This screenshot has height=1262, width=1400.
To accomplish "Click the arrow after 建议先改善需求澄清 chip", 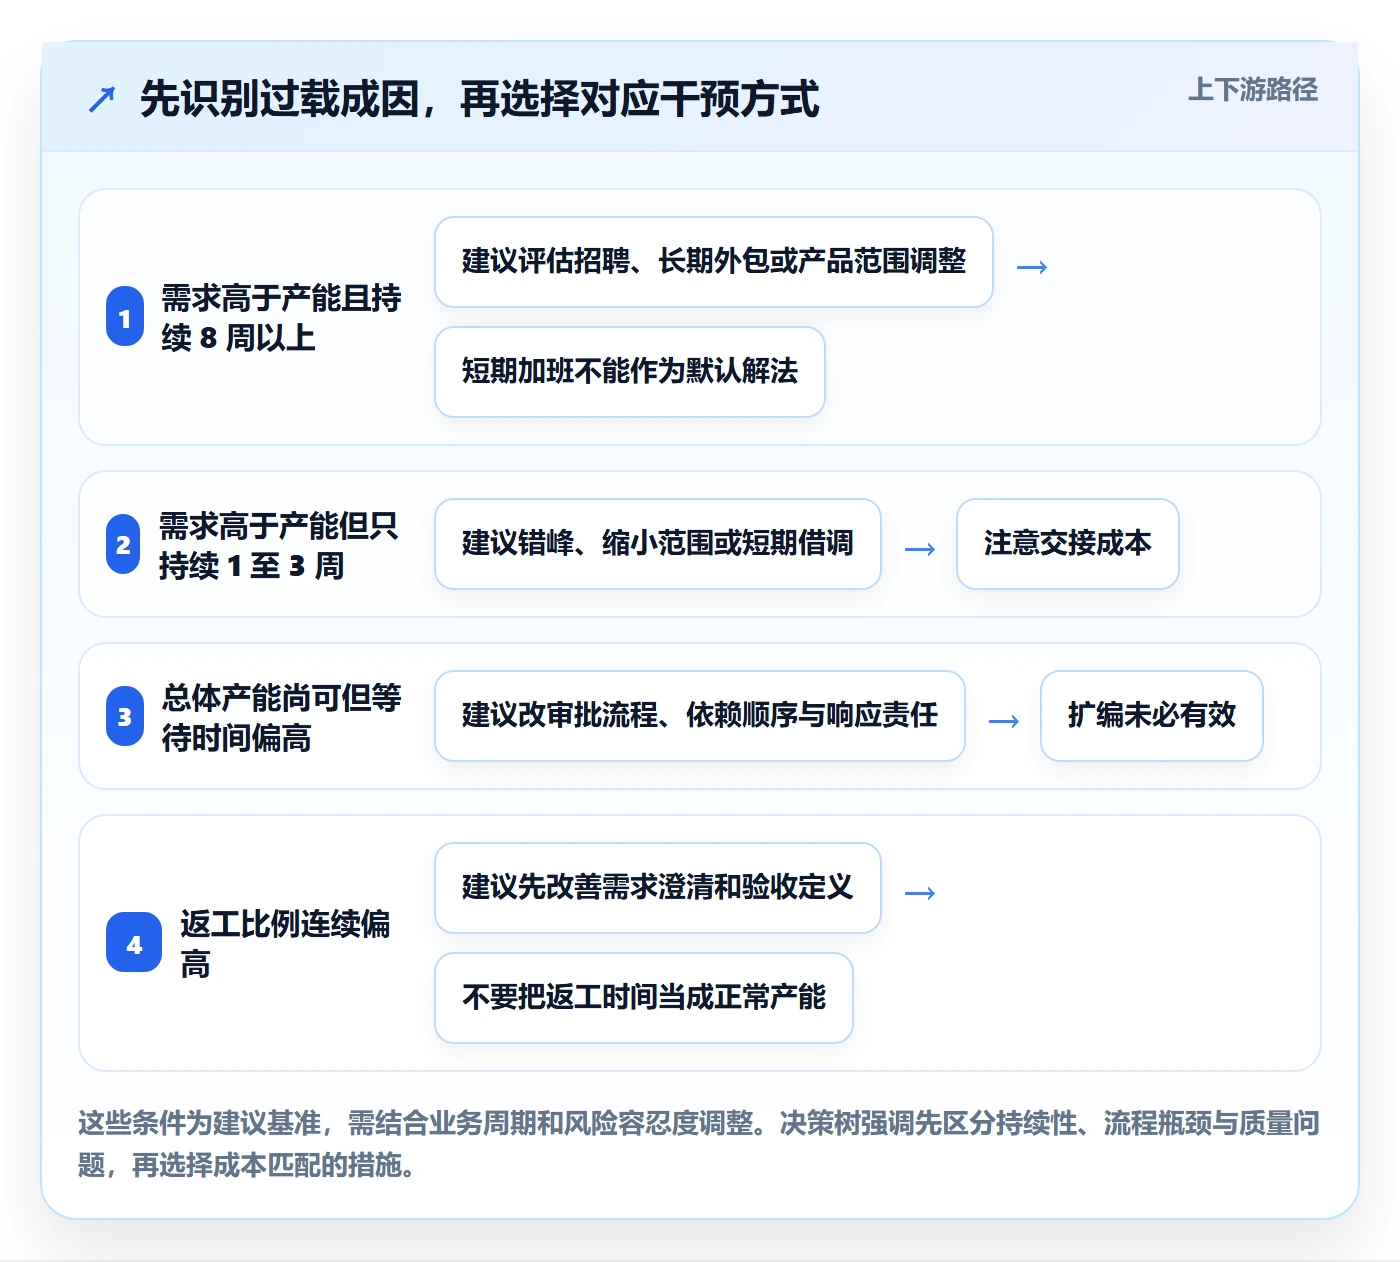I will click(920, 893).
